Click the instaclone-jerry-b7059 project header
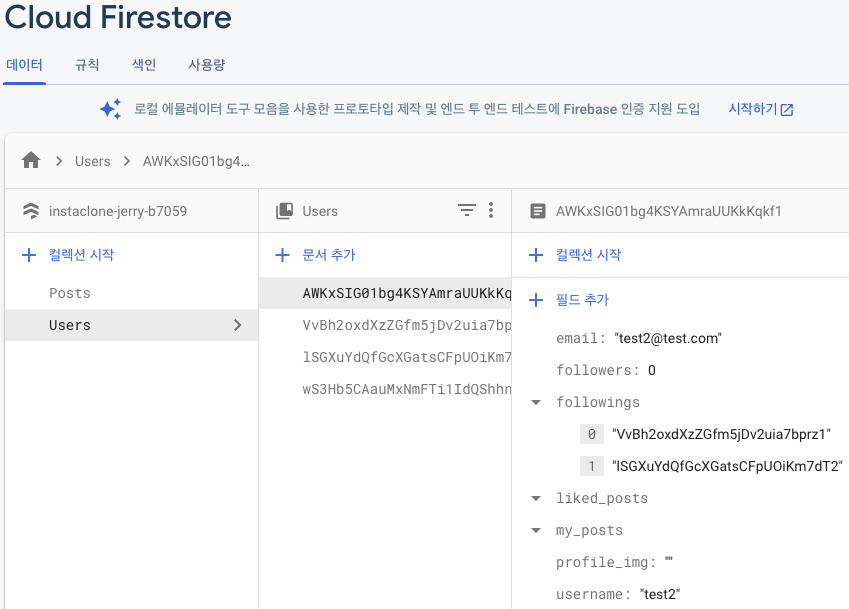 pos(117,211)
